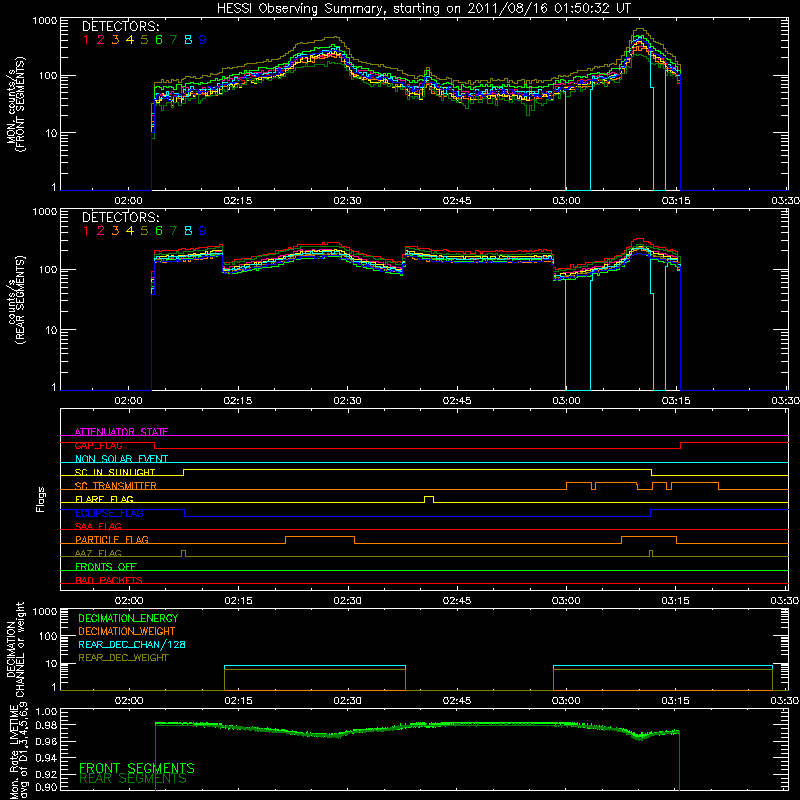Select detector 5 in rear segments legend
This screenshot has width=800, height=800.
coord(144,231)
